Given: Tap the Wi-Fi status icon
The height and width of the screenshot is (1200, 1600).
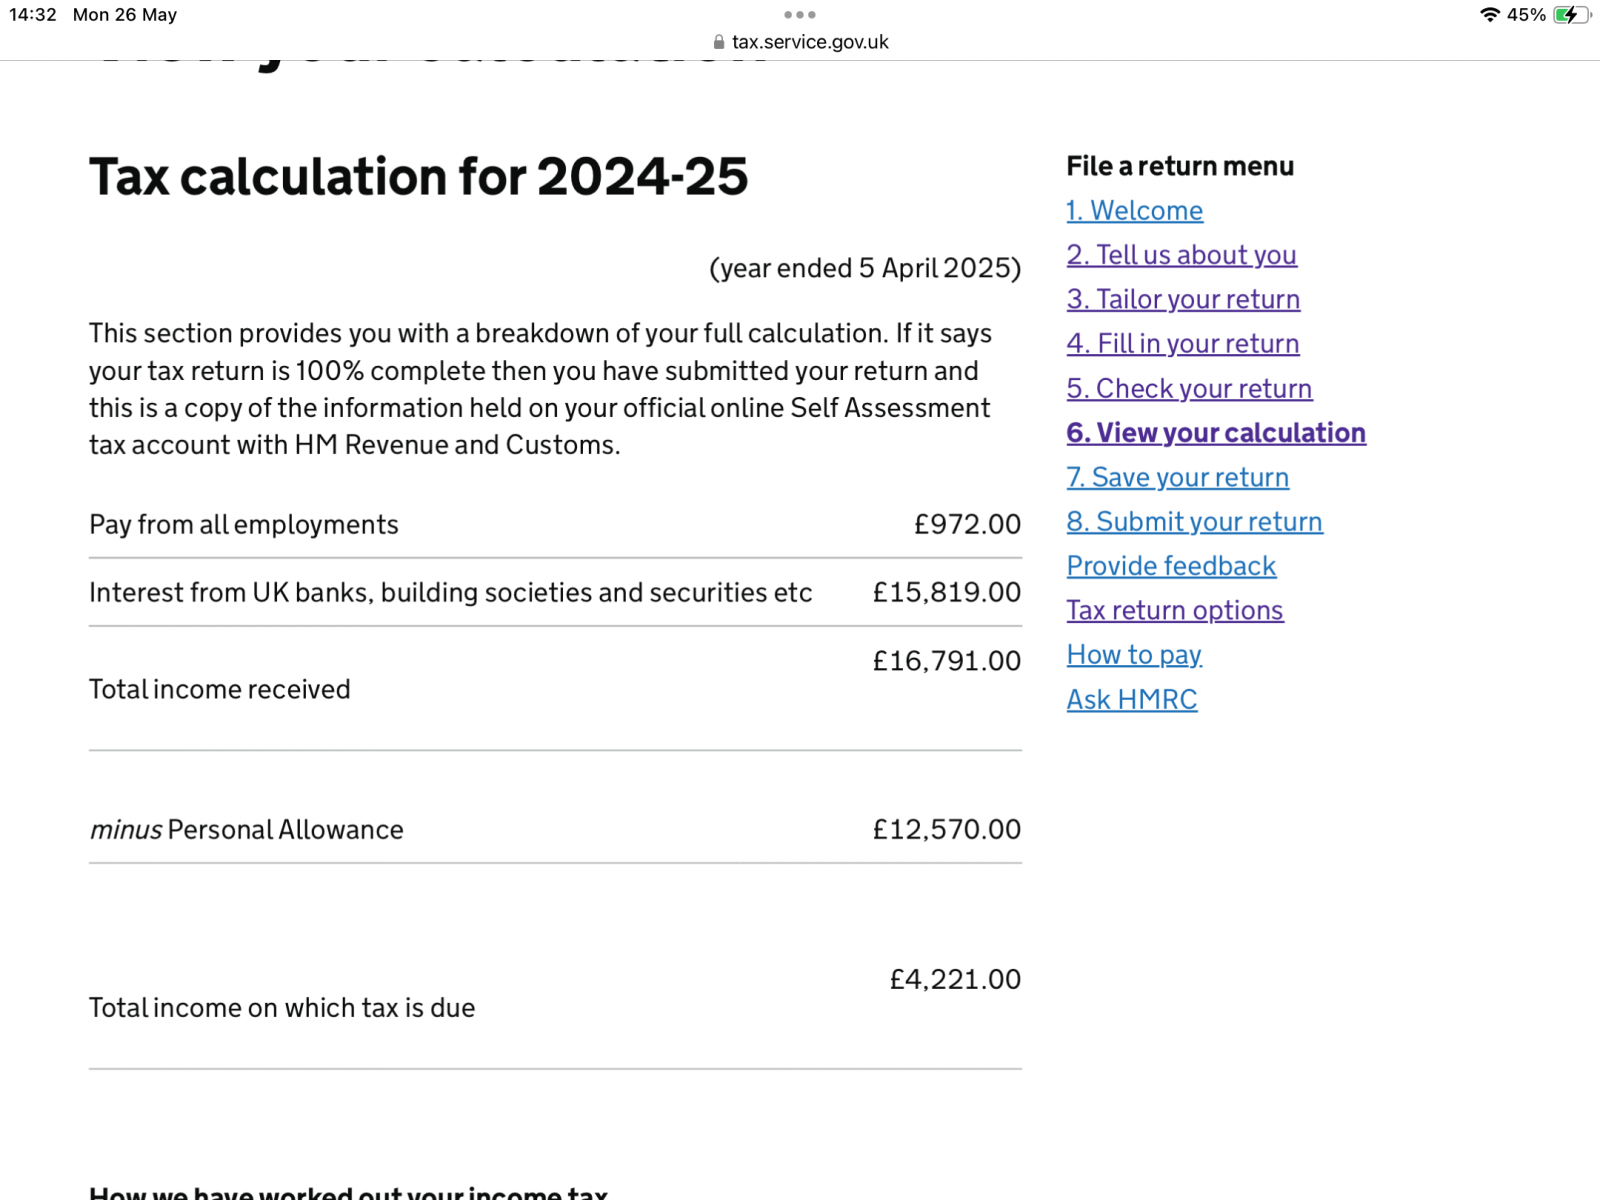Looking at the screenshot, I should [1490, 15].
